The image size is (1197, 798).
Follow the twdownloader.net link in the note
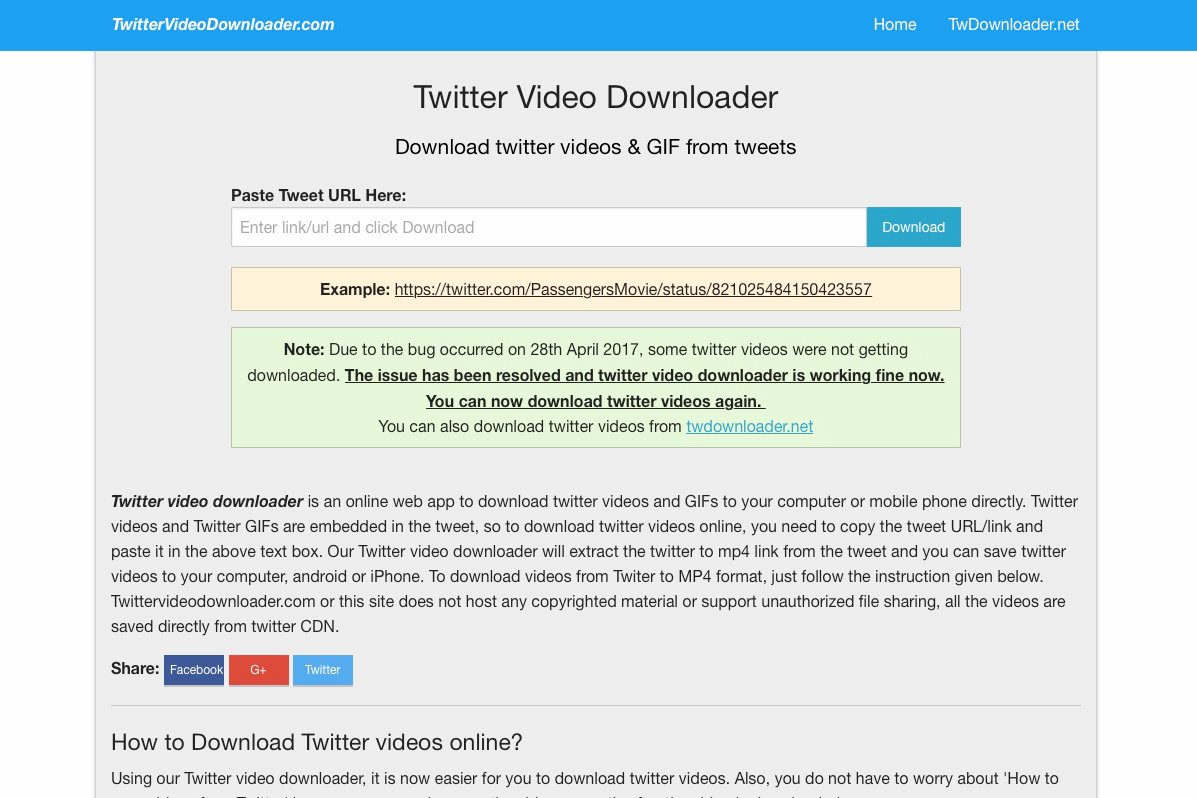749,426
